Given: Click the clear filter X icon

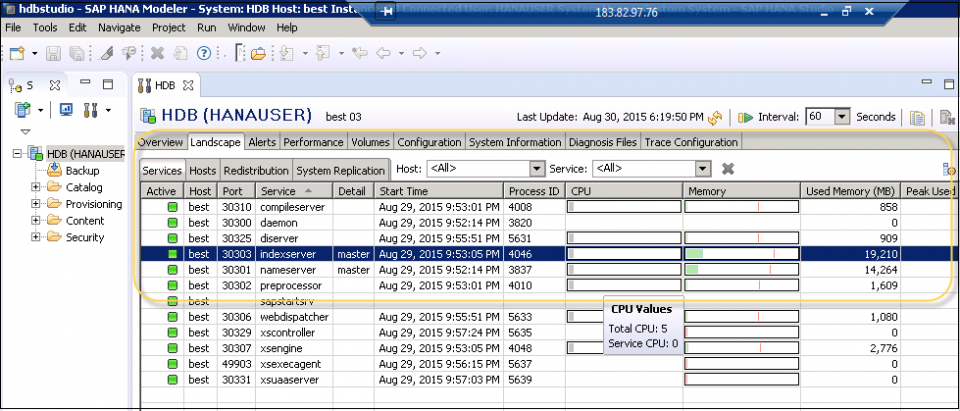Looking at the screenshot, I should point(728,169).
